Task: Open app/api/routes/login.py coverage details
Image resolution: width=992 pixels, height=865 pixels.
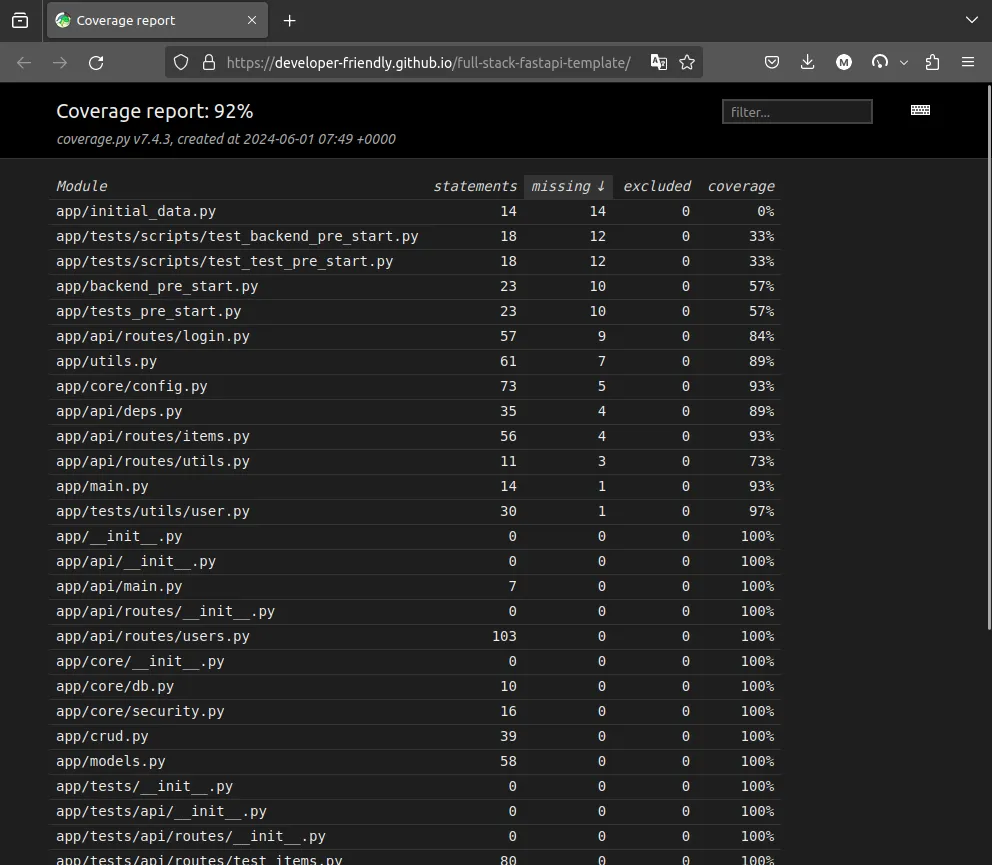Action: pyautogui.click(x=153, y=336)
